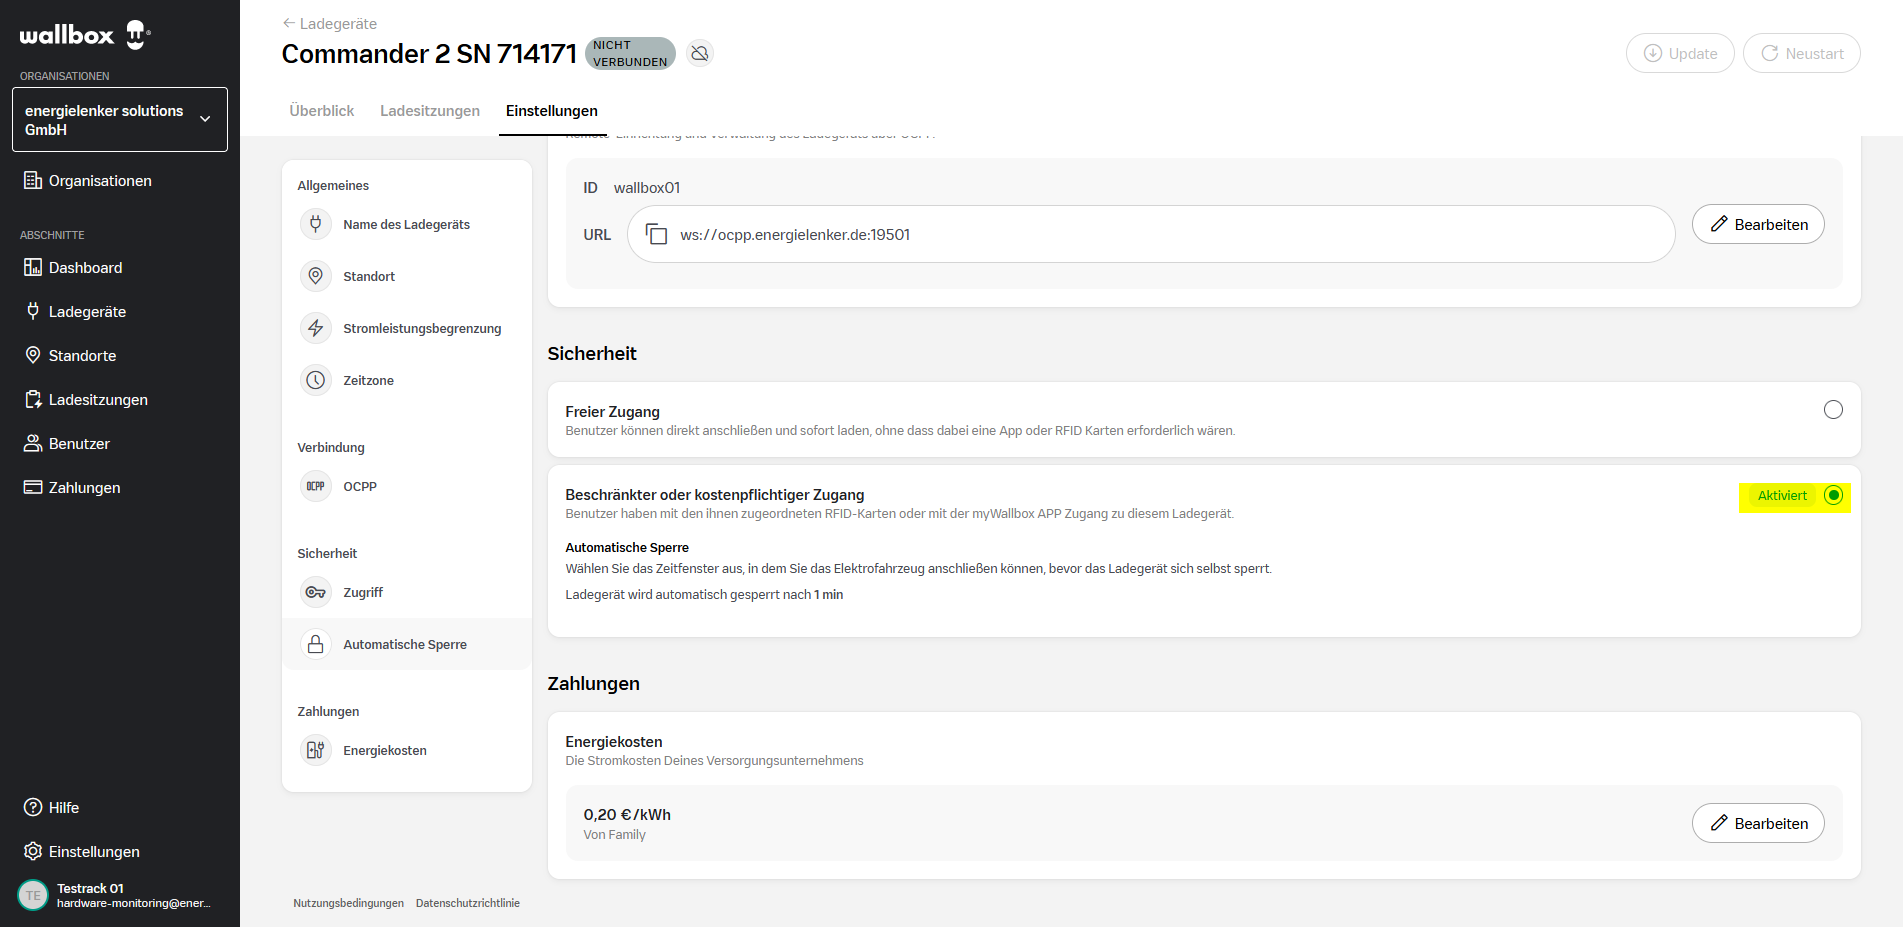Select the Einstellungen tab

[x=552, y=111]
